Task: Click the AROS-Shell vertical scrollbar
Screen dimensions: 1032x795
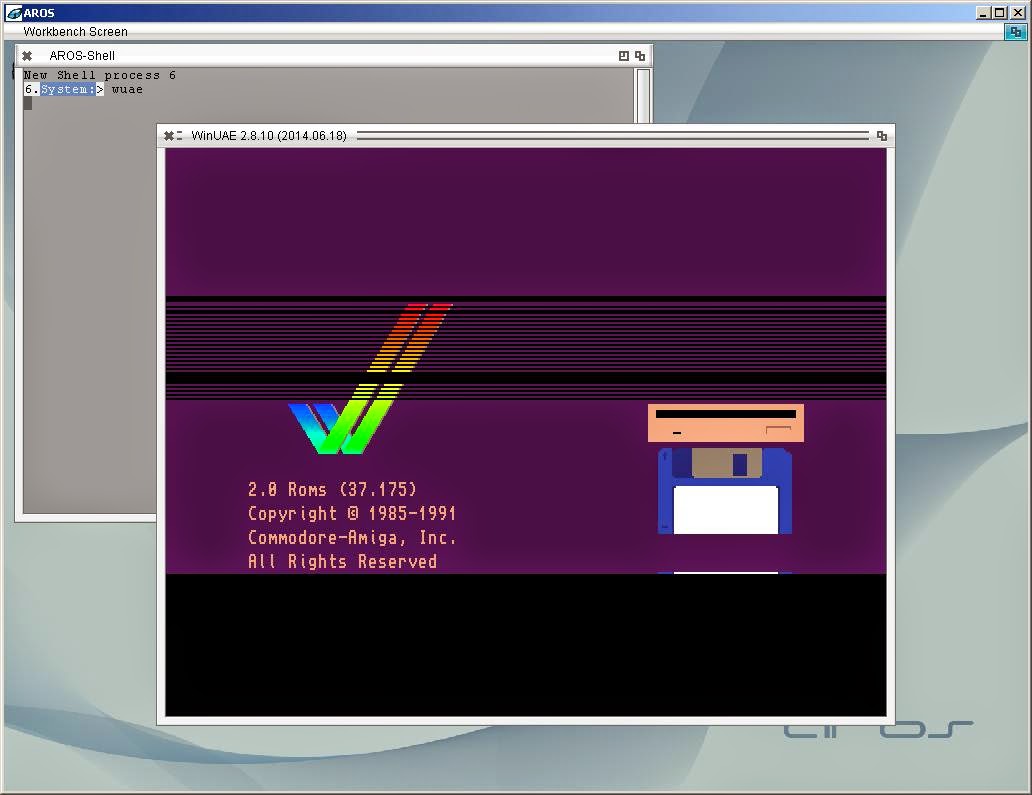Action: click(643, 95)
